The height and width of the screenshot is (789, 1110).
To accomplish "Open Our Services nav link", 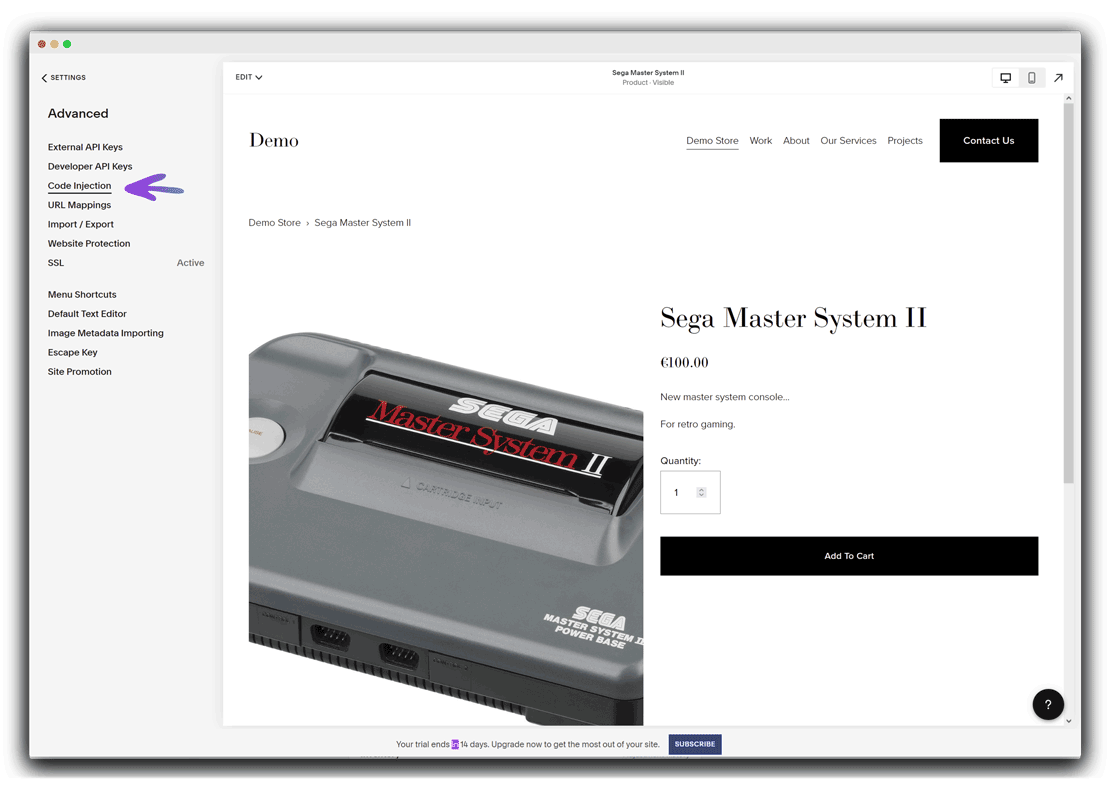I will [848, 141].
